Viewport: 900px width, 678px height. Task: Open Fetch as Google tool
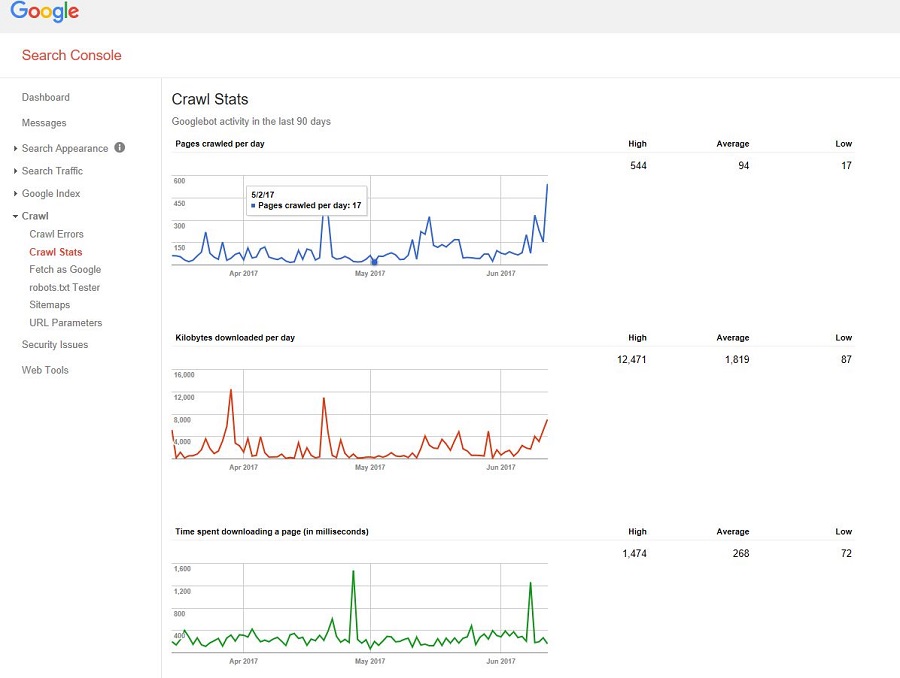click(65, 269)
